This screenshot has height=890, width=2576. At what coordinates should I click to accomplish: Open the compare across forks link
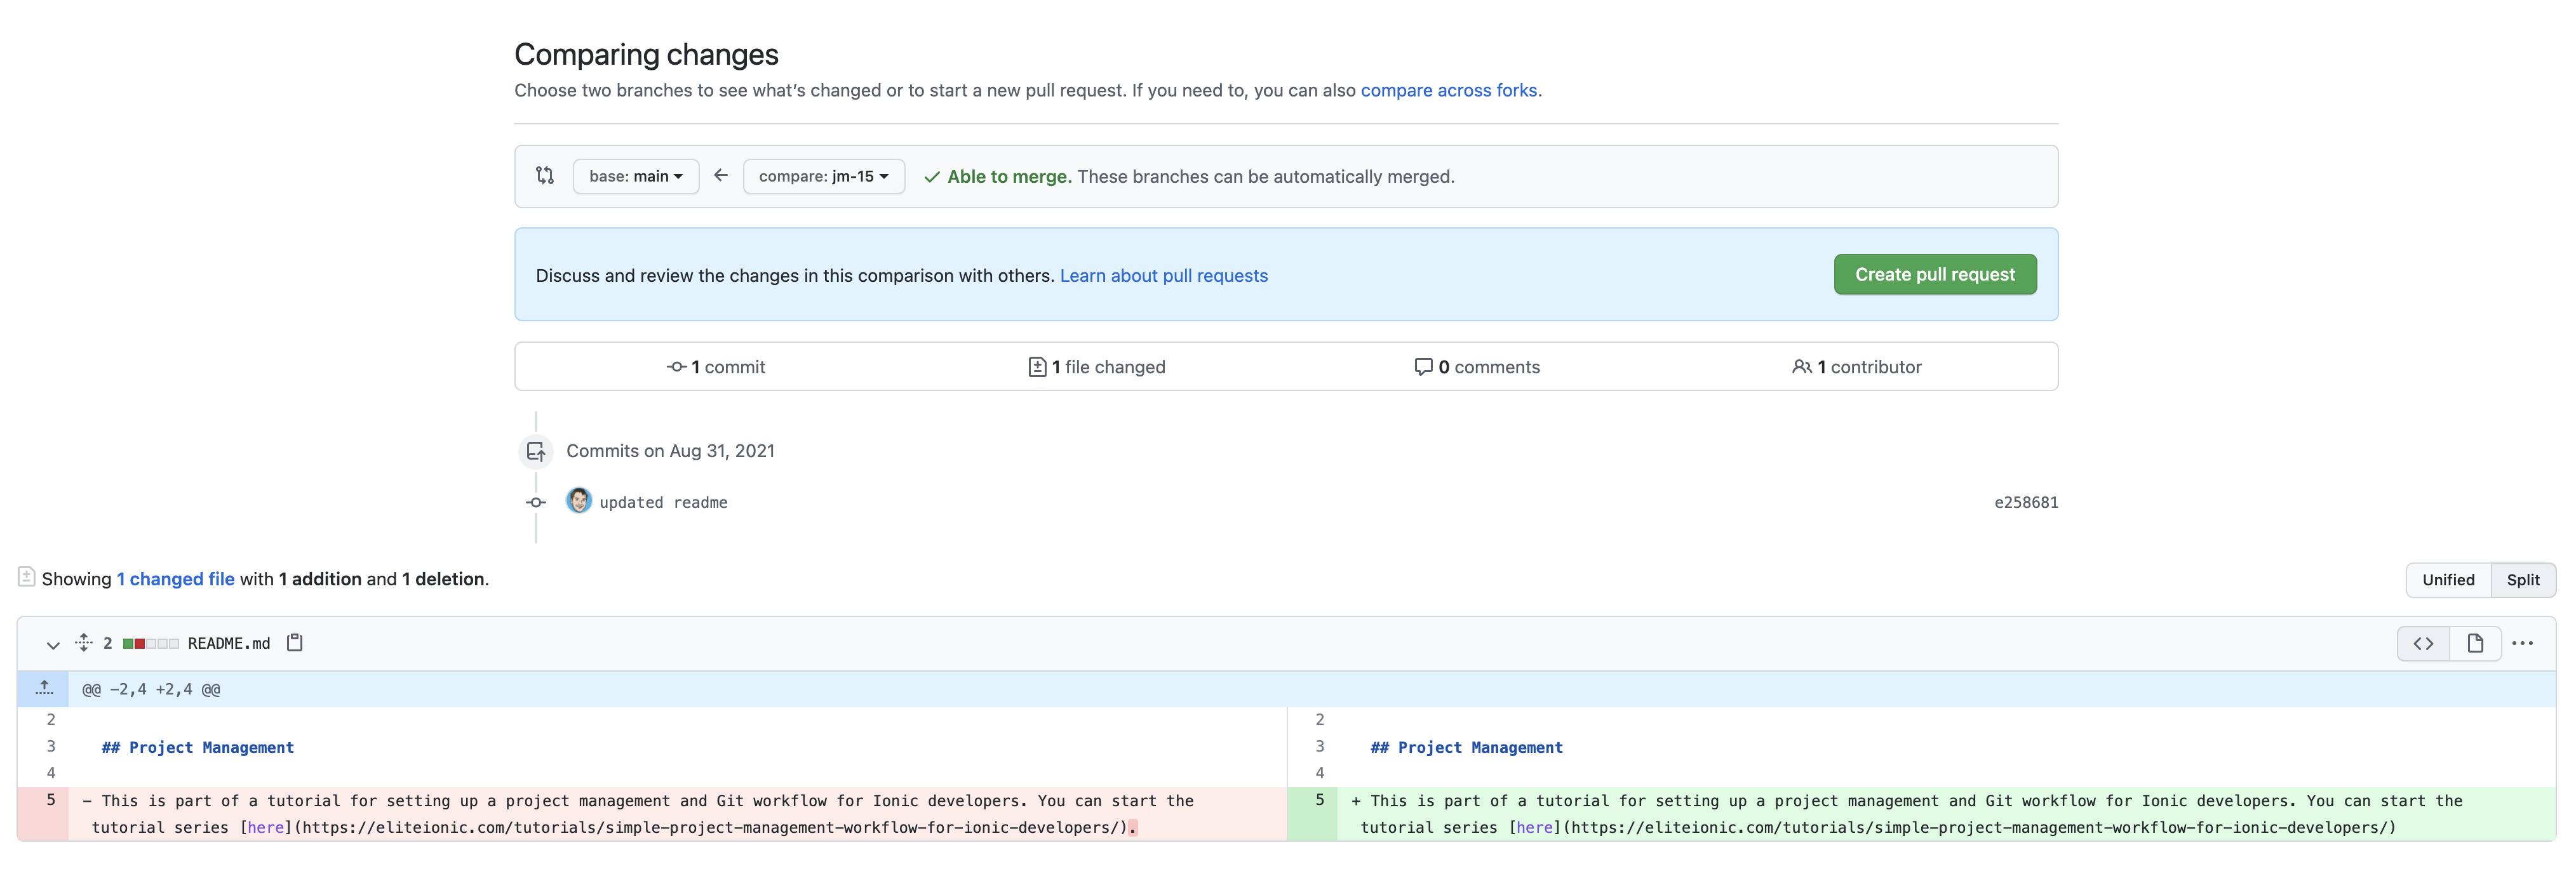coord(1448,90)
